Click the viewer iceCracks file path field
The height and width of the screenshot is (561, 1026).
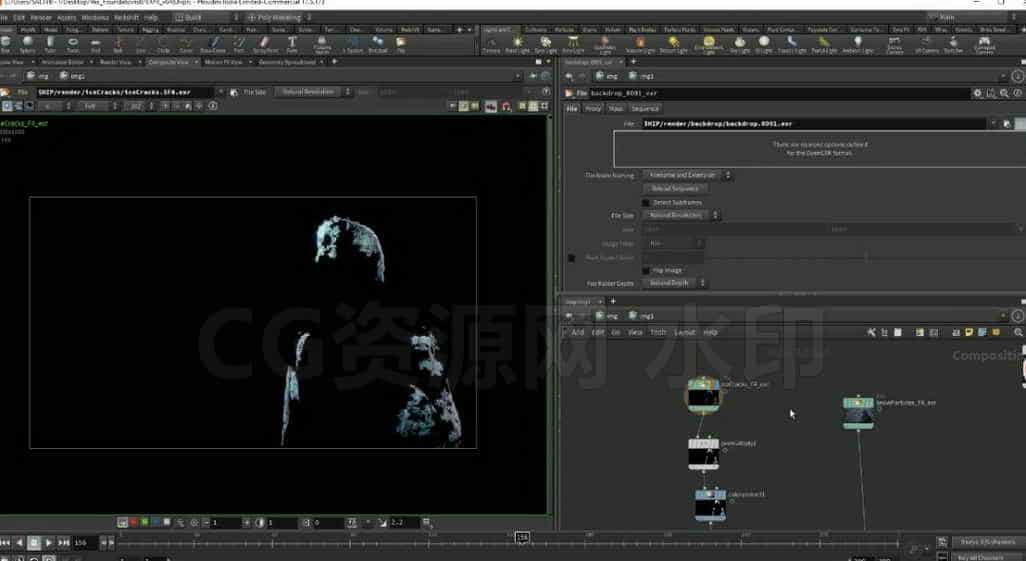point(126,92)
